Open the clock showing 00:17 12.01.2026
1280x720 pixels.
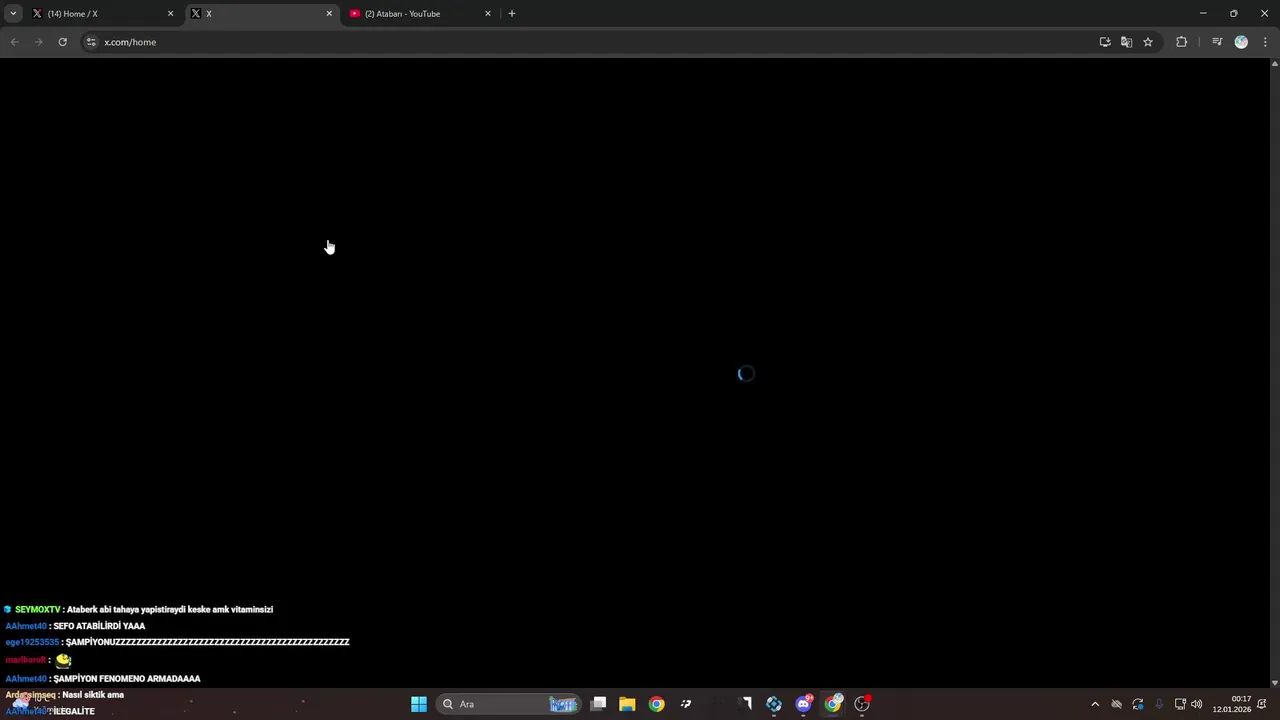click(1232, 704)
